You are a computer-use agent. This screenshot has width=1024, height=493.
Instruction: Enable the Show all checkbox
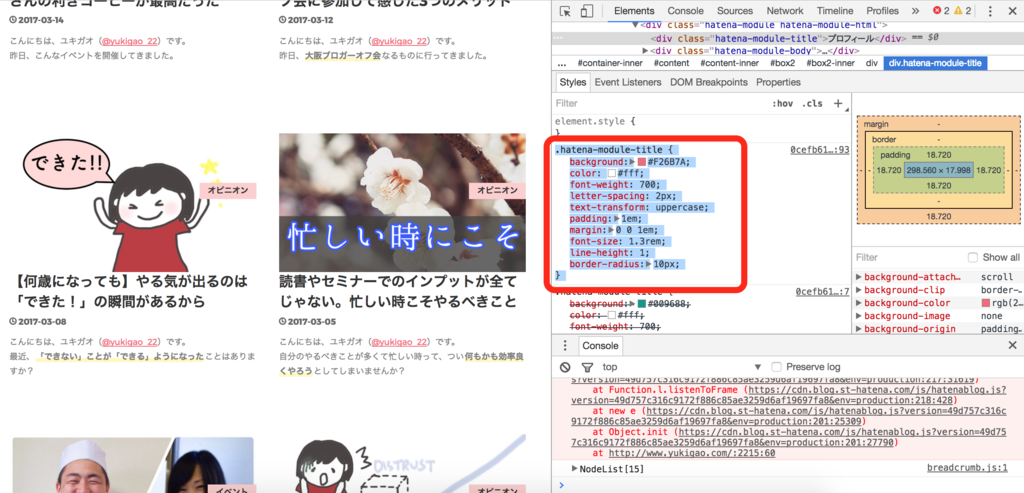coord(972,257)
